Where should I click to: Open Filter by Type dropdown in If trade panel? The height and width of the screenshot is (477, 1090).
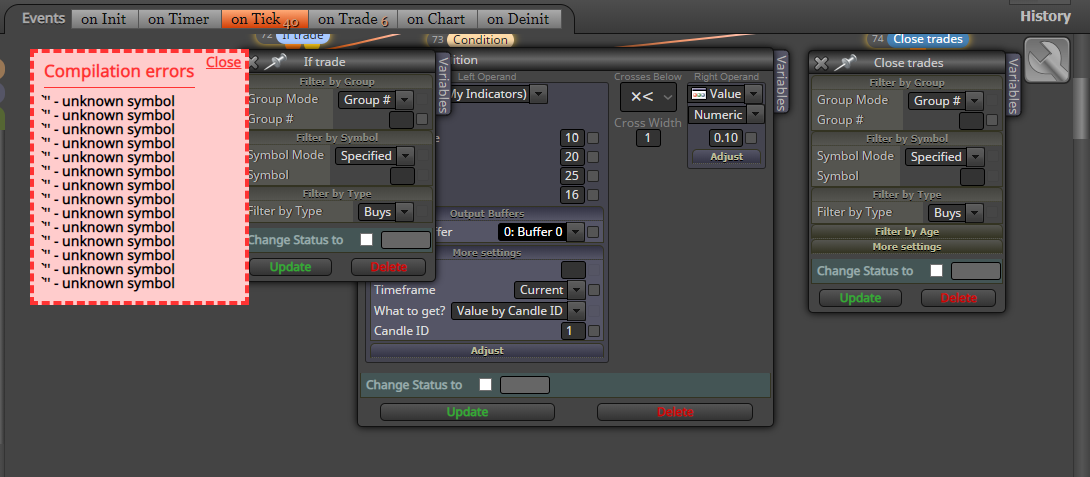386,211
